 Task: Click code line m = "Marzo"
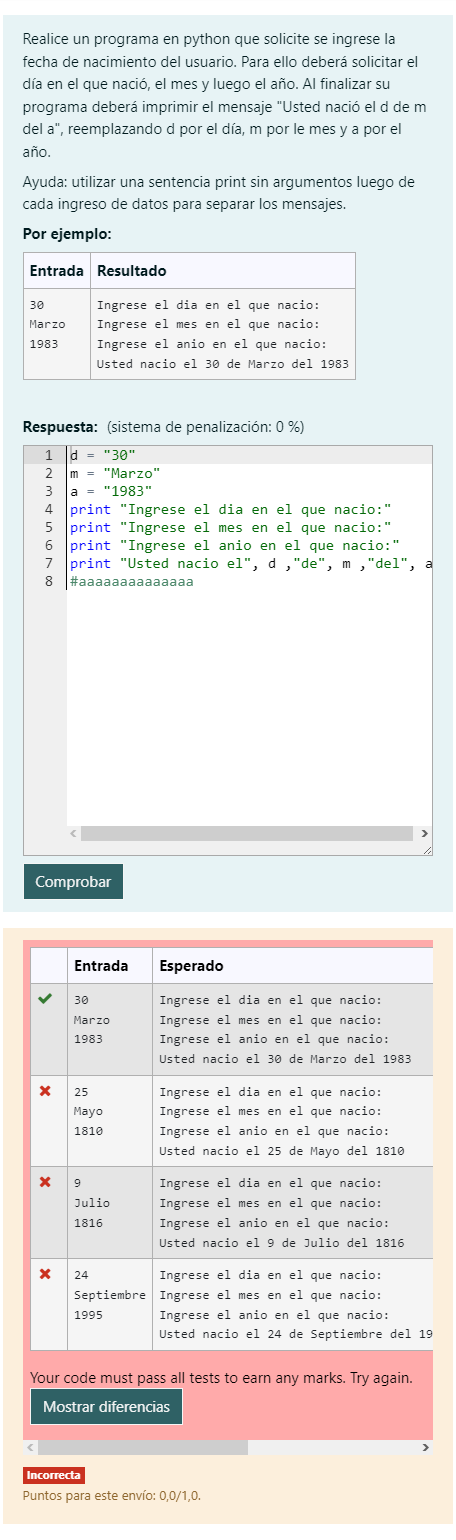[x=115, y=473]
